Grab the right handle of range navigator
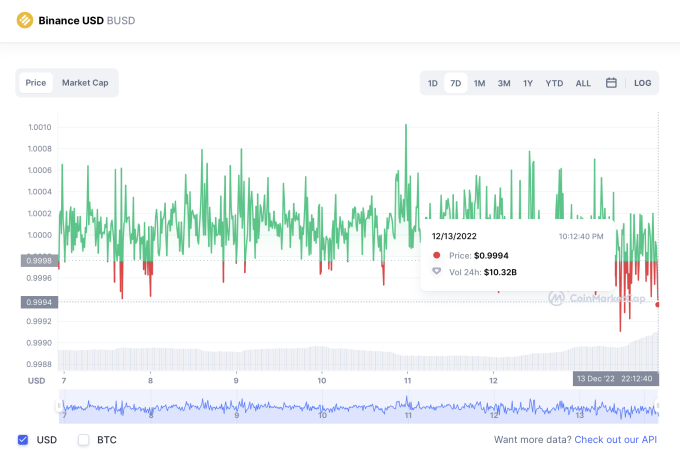Screen dimensions: 680x461 (x=658, y=406)
